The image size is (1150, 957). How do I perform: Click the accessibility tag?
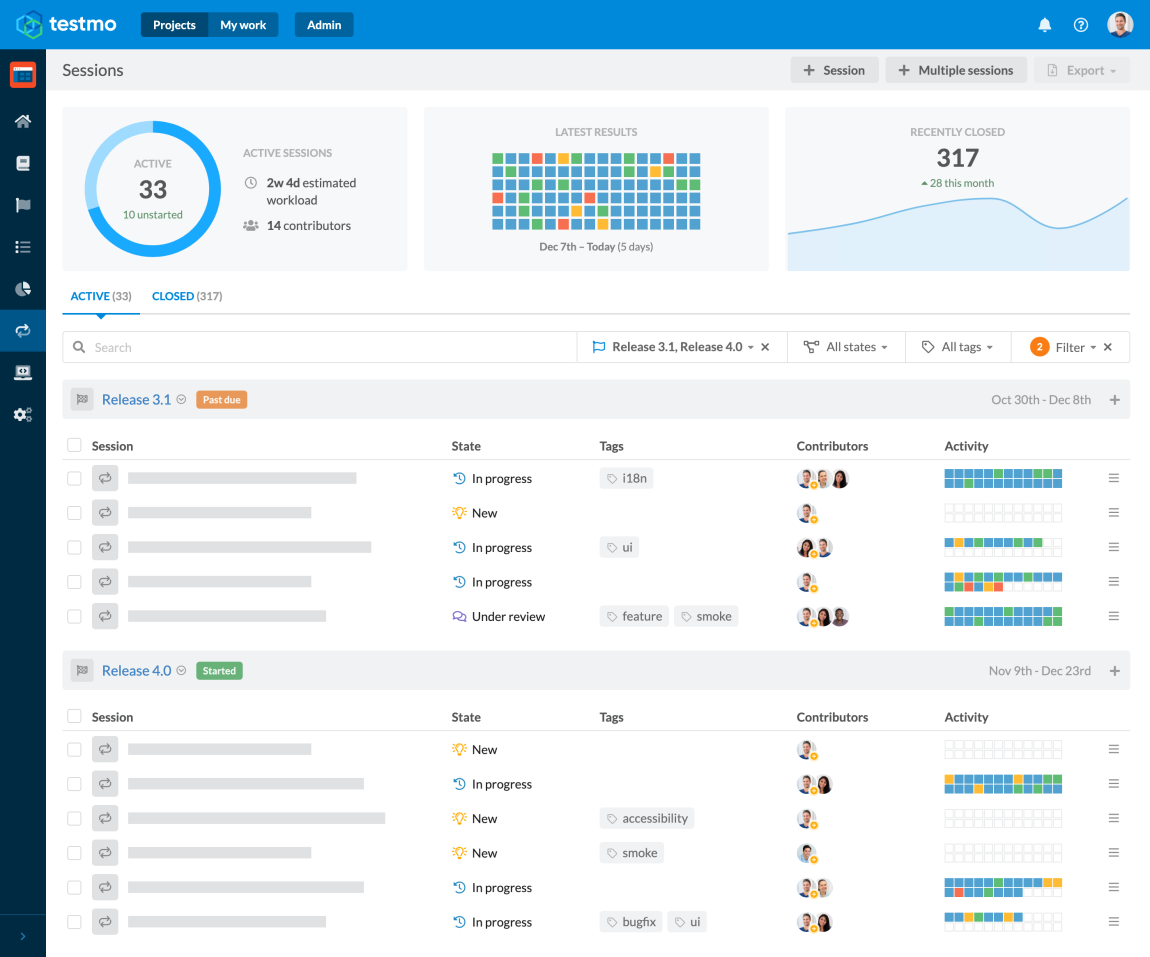647,818
